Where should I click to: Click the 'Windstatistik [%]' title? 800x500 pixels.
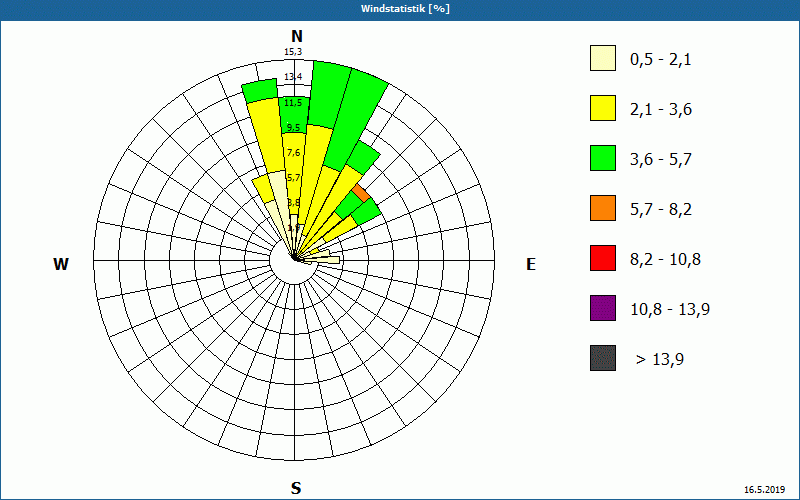click(x=405, y=9)
